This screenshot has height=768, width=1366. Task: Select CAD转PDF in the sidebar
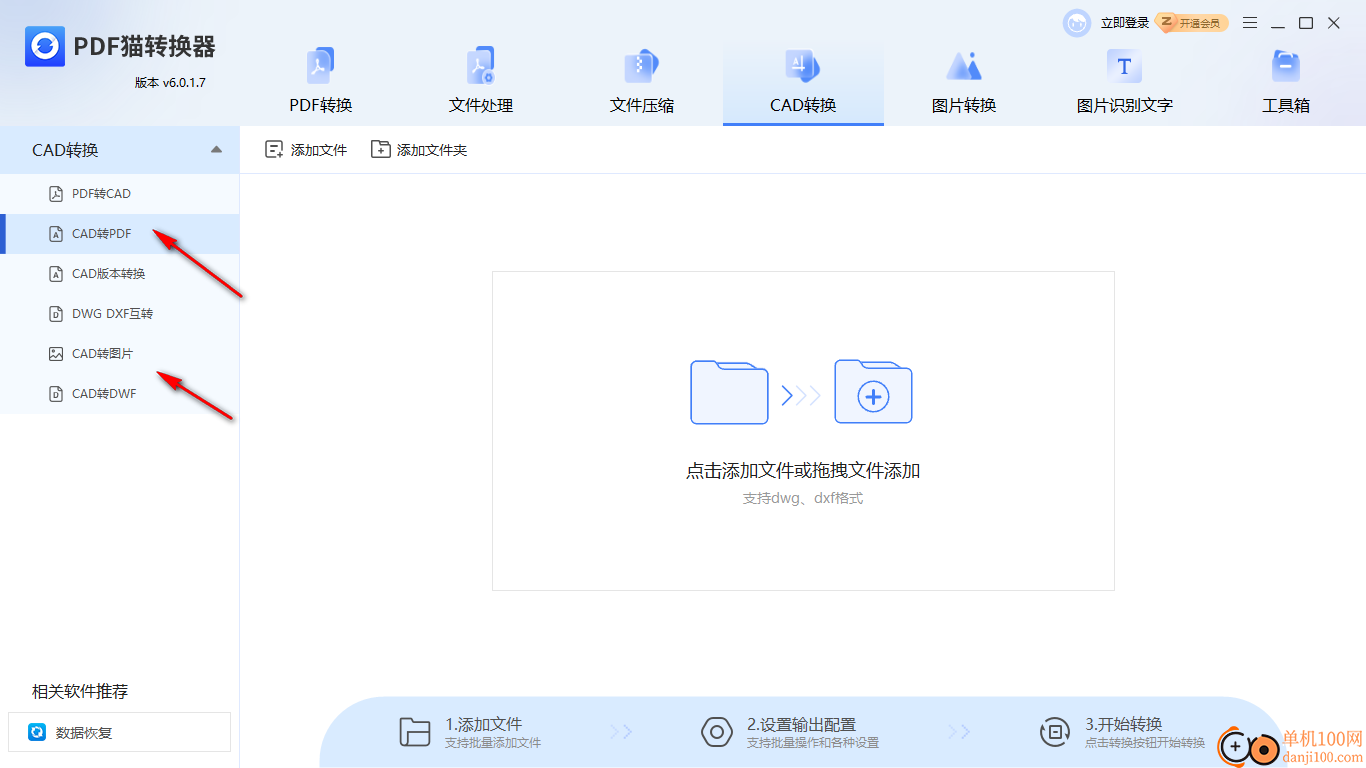(120, 234)
